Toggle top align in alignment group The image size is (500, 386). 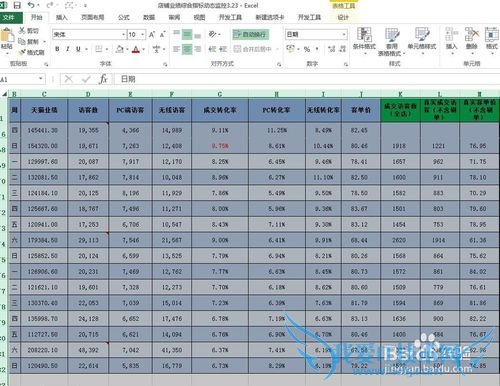(177, 34)
